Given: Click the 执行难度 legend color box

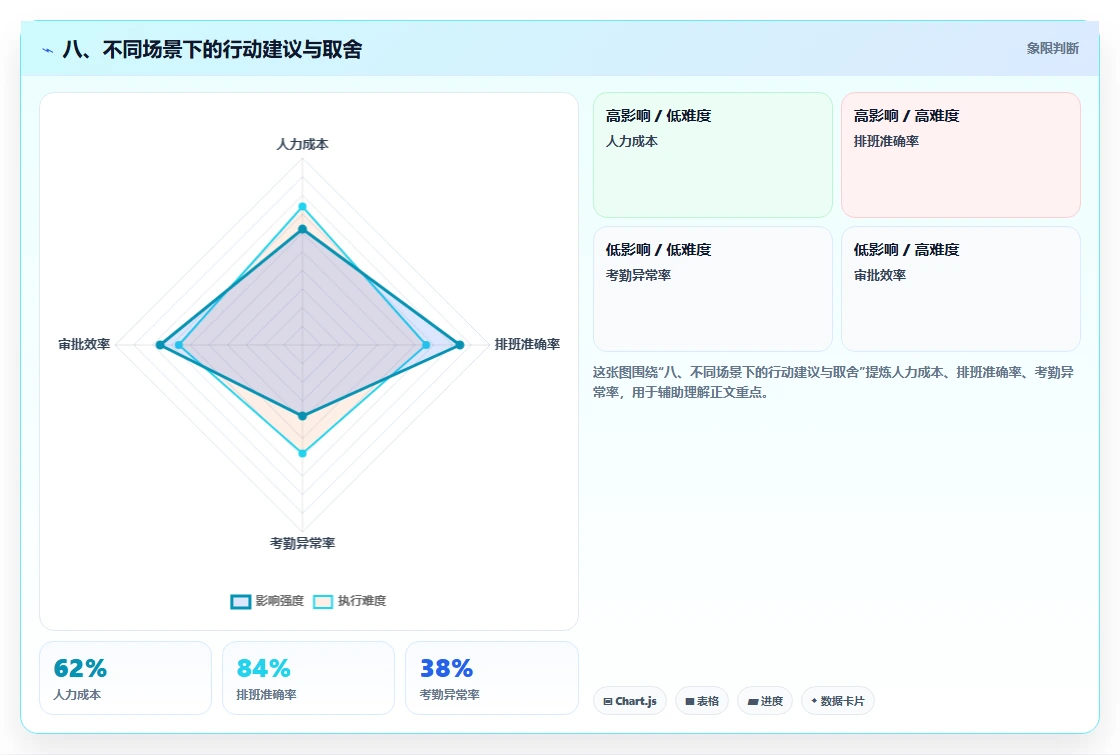Looking at the screenshot, I should tap(323, 601).
